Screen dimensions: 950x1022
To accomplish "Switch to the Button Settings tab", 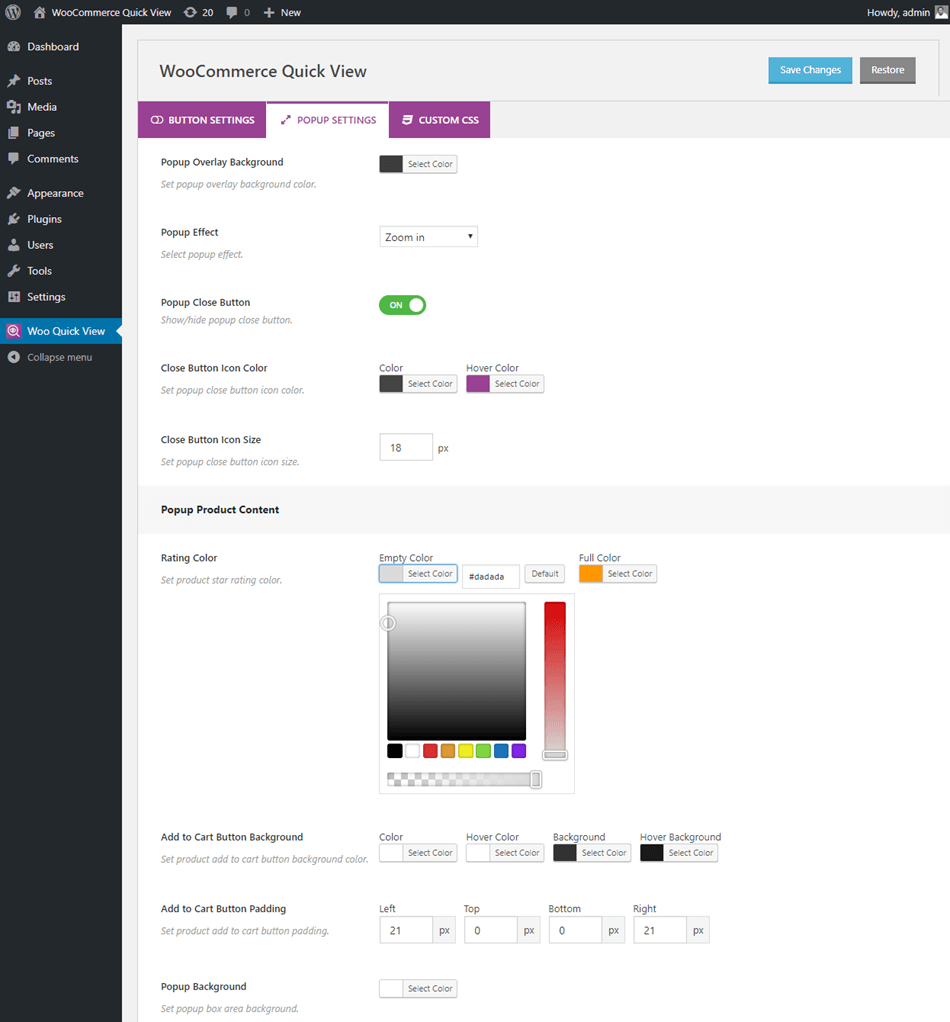I will pos(202,120).
